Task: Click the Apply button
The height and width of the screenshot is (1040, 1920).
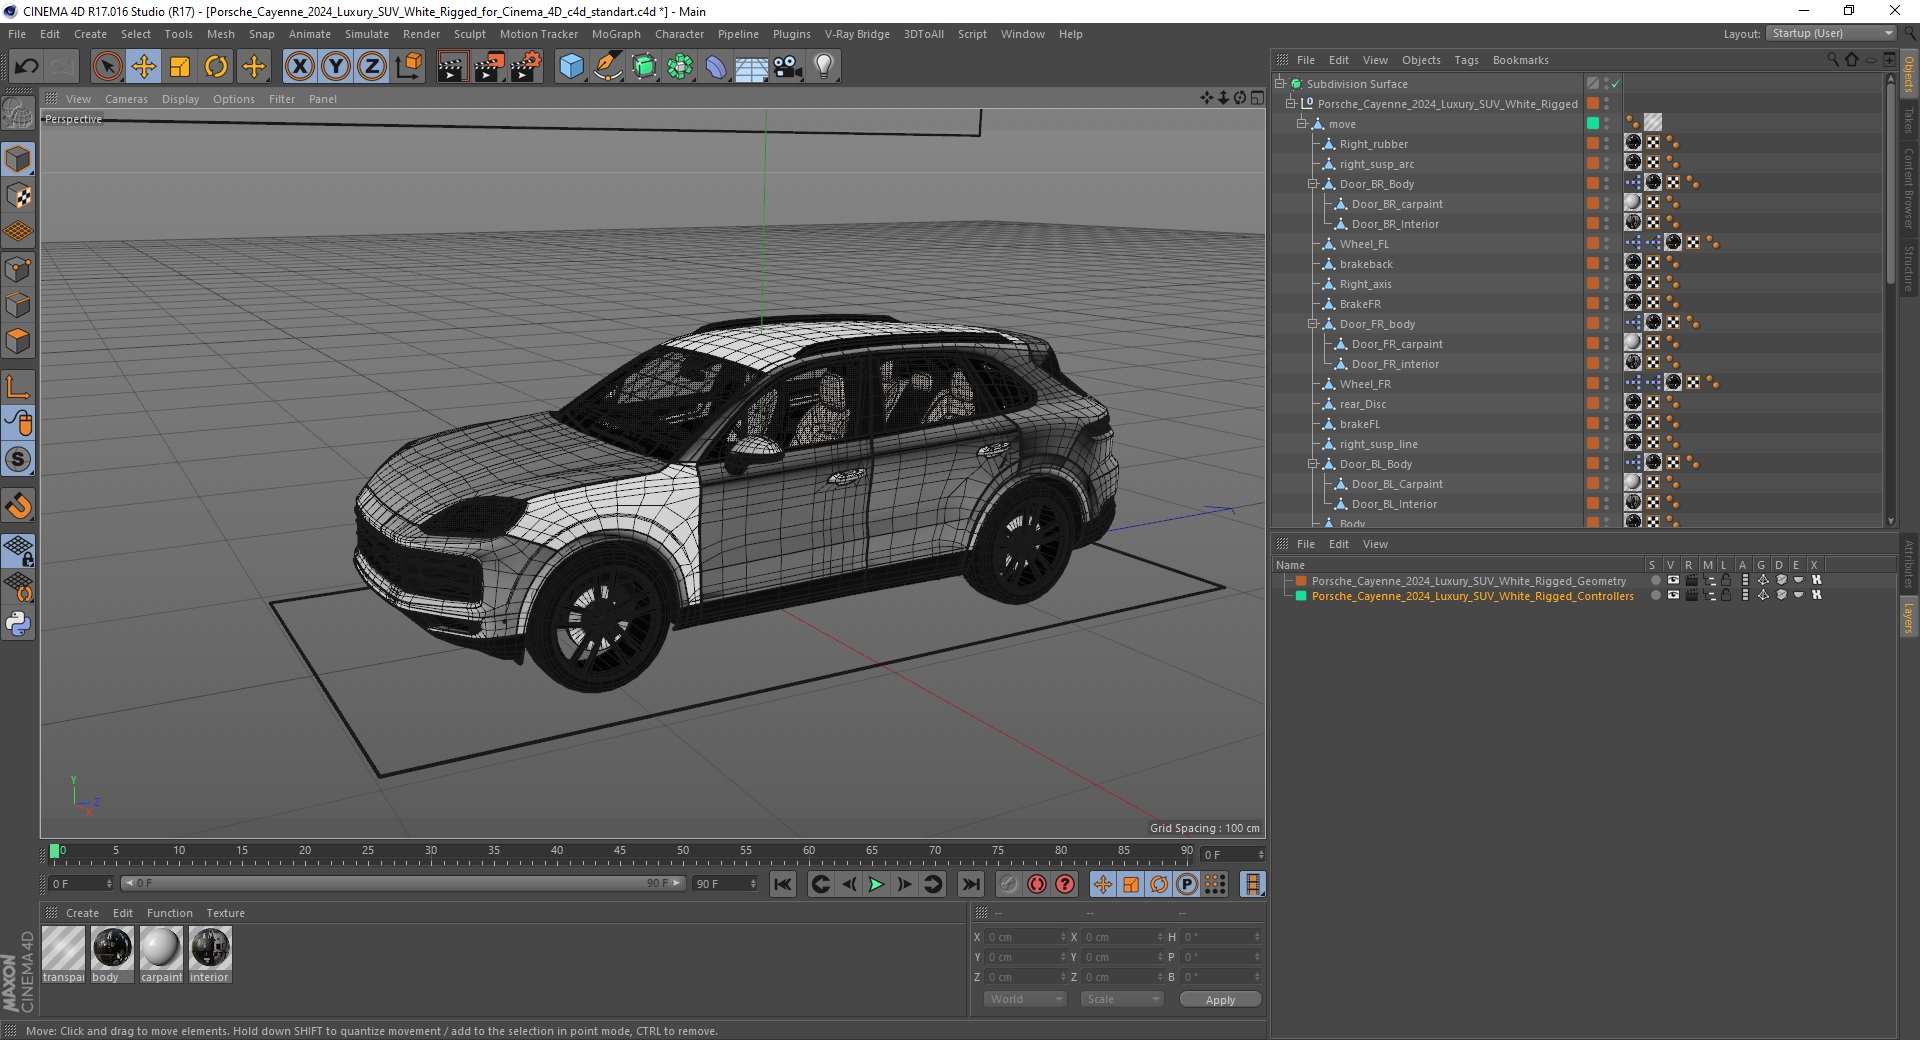Action: [x=1220, y=999]
